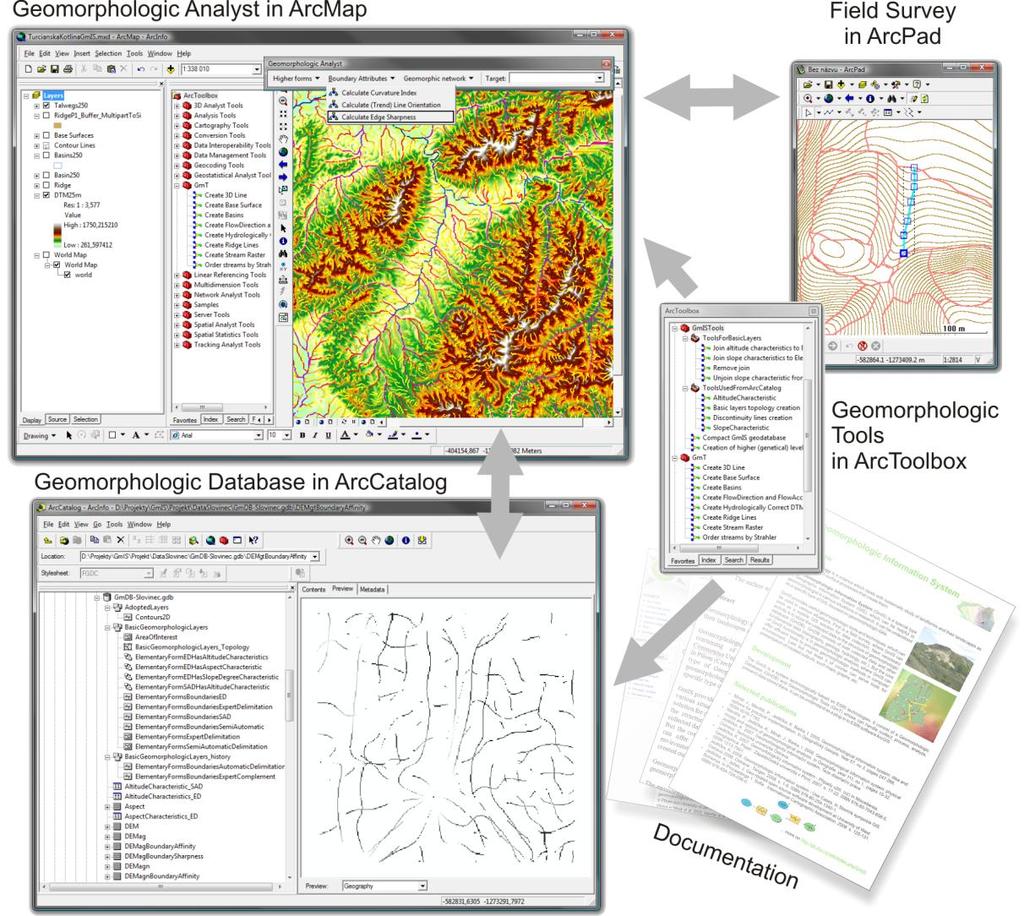This screenshot has height=916, width=1024.
Task: Click Add Layer plus icon in ArcPad
Action: [x=841, y=84]
